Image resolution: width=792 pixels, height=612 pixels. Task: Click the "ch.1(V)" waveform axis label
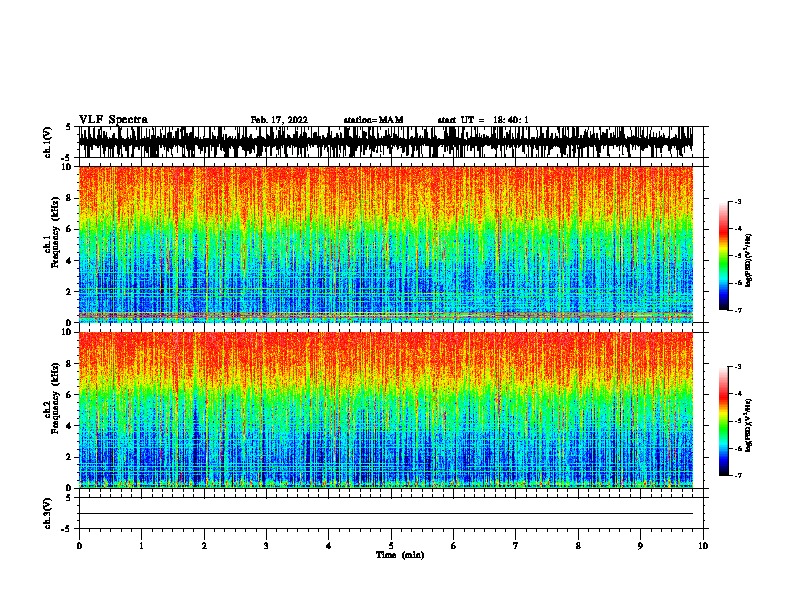48,142
